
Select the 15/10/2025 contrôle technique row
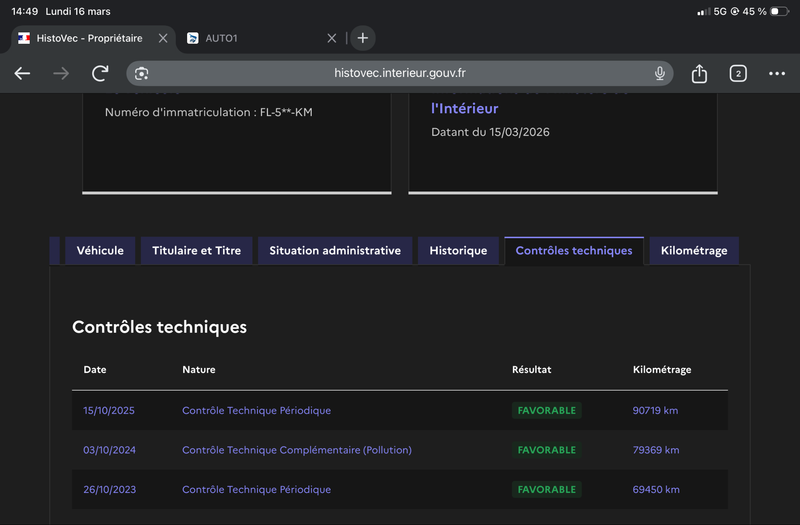pos(256,410)
